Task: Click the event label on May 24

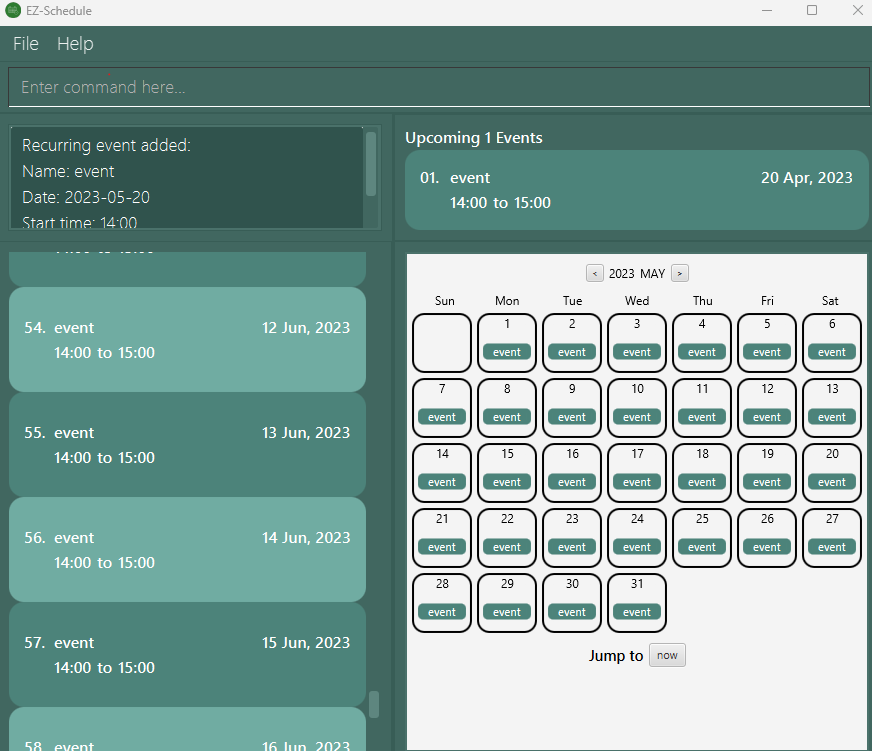Action: click(637, 547)
